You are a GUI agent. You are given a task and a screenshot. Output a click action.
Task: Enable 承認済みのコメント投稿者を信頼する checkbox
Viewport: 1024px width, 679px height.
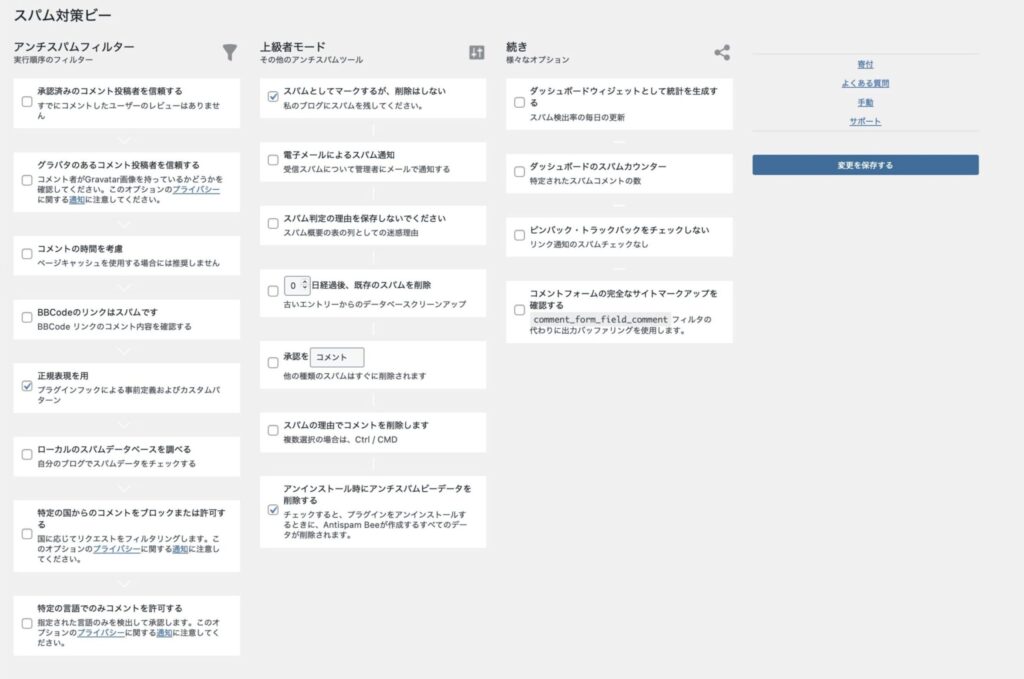(x=27, y=102)
